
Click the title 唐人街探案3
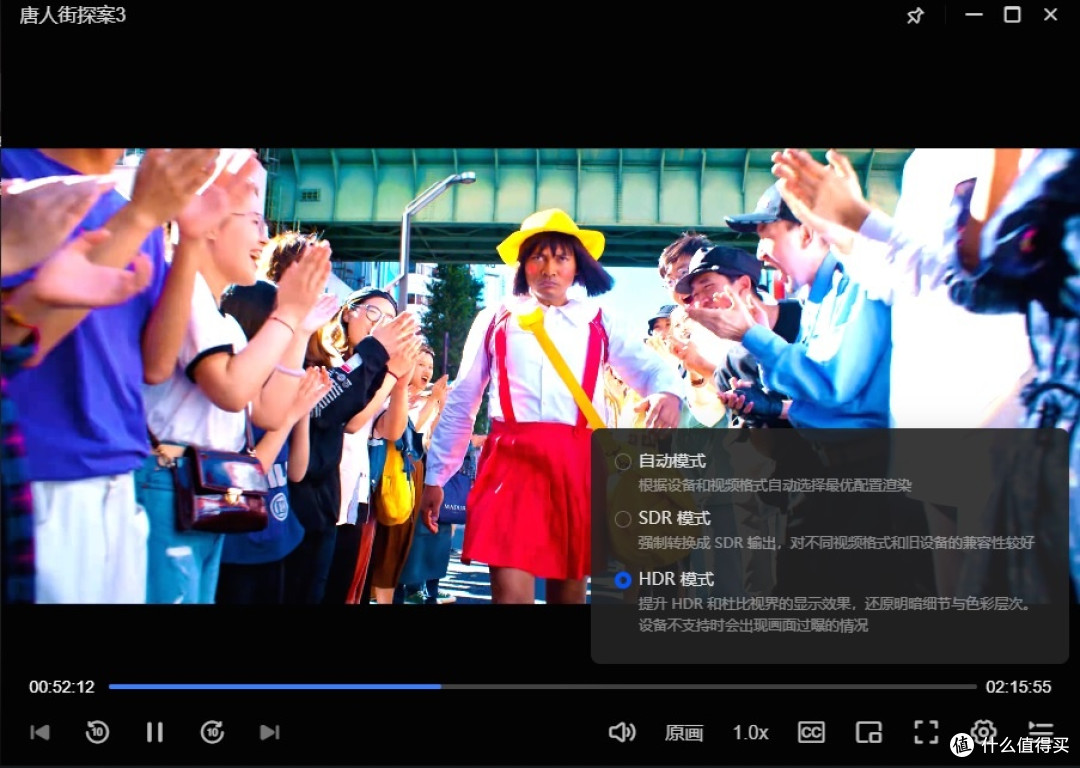pyautogui.click(x=72, y=15)
